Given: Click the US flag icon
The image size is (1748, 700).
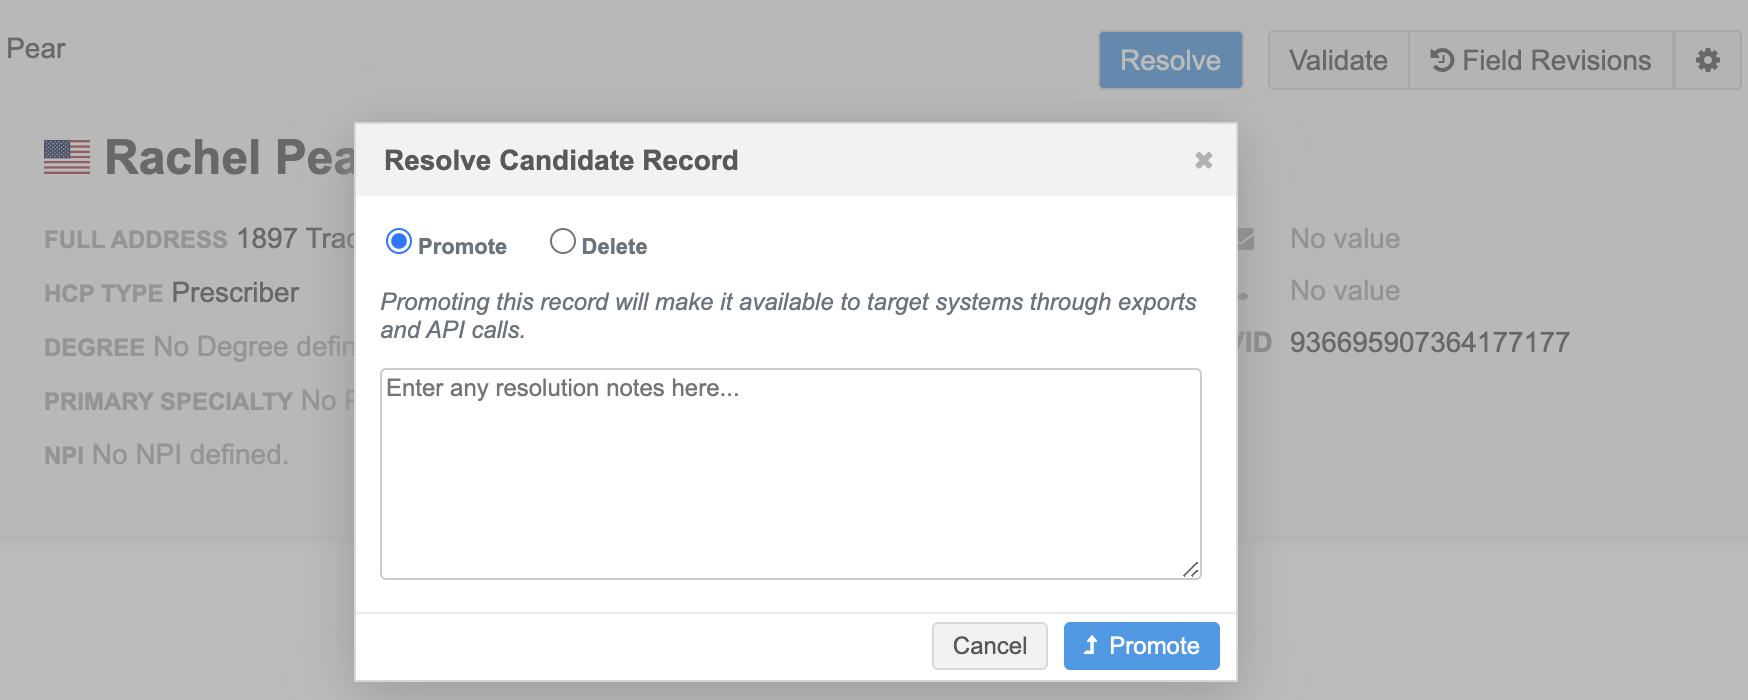Looking at the screenshot, I should pos(67,157).
